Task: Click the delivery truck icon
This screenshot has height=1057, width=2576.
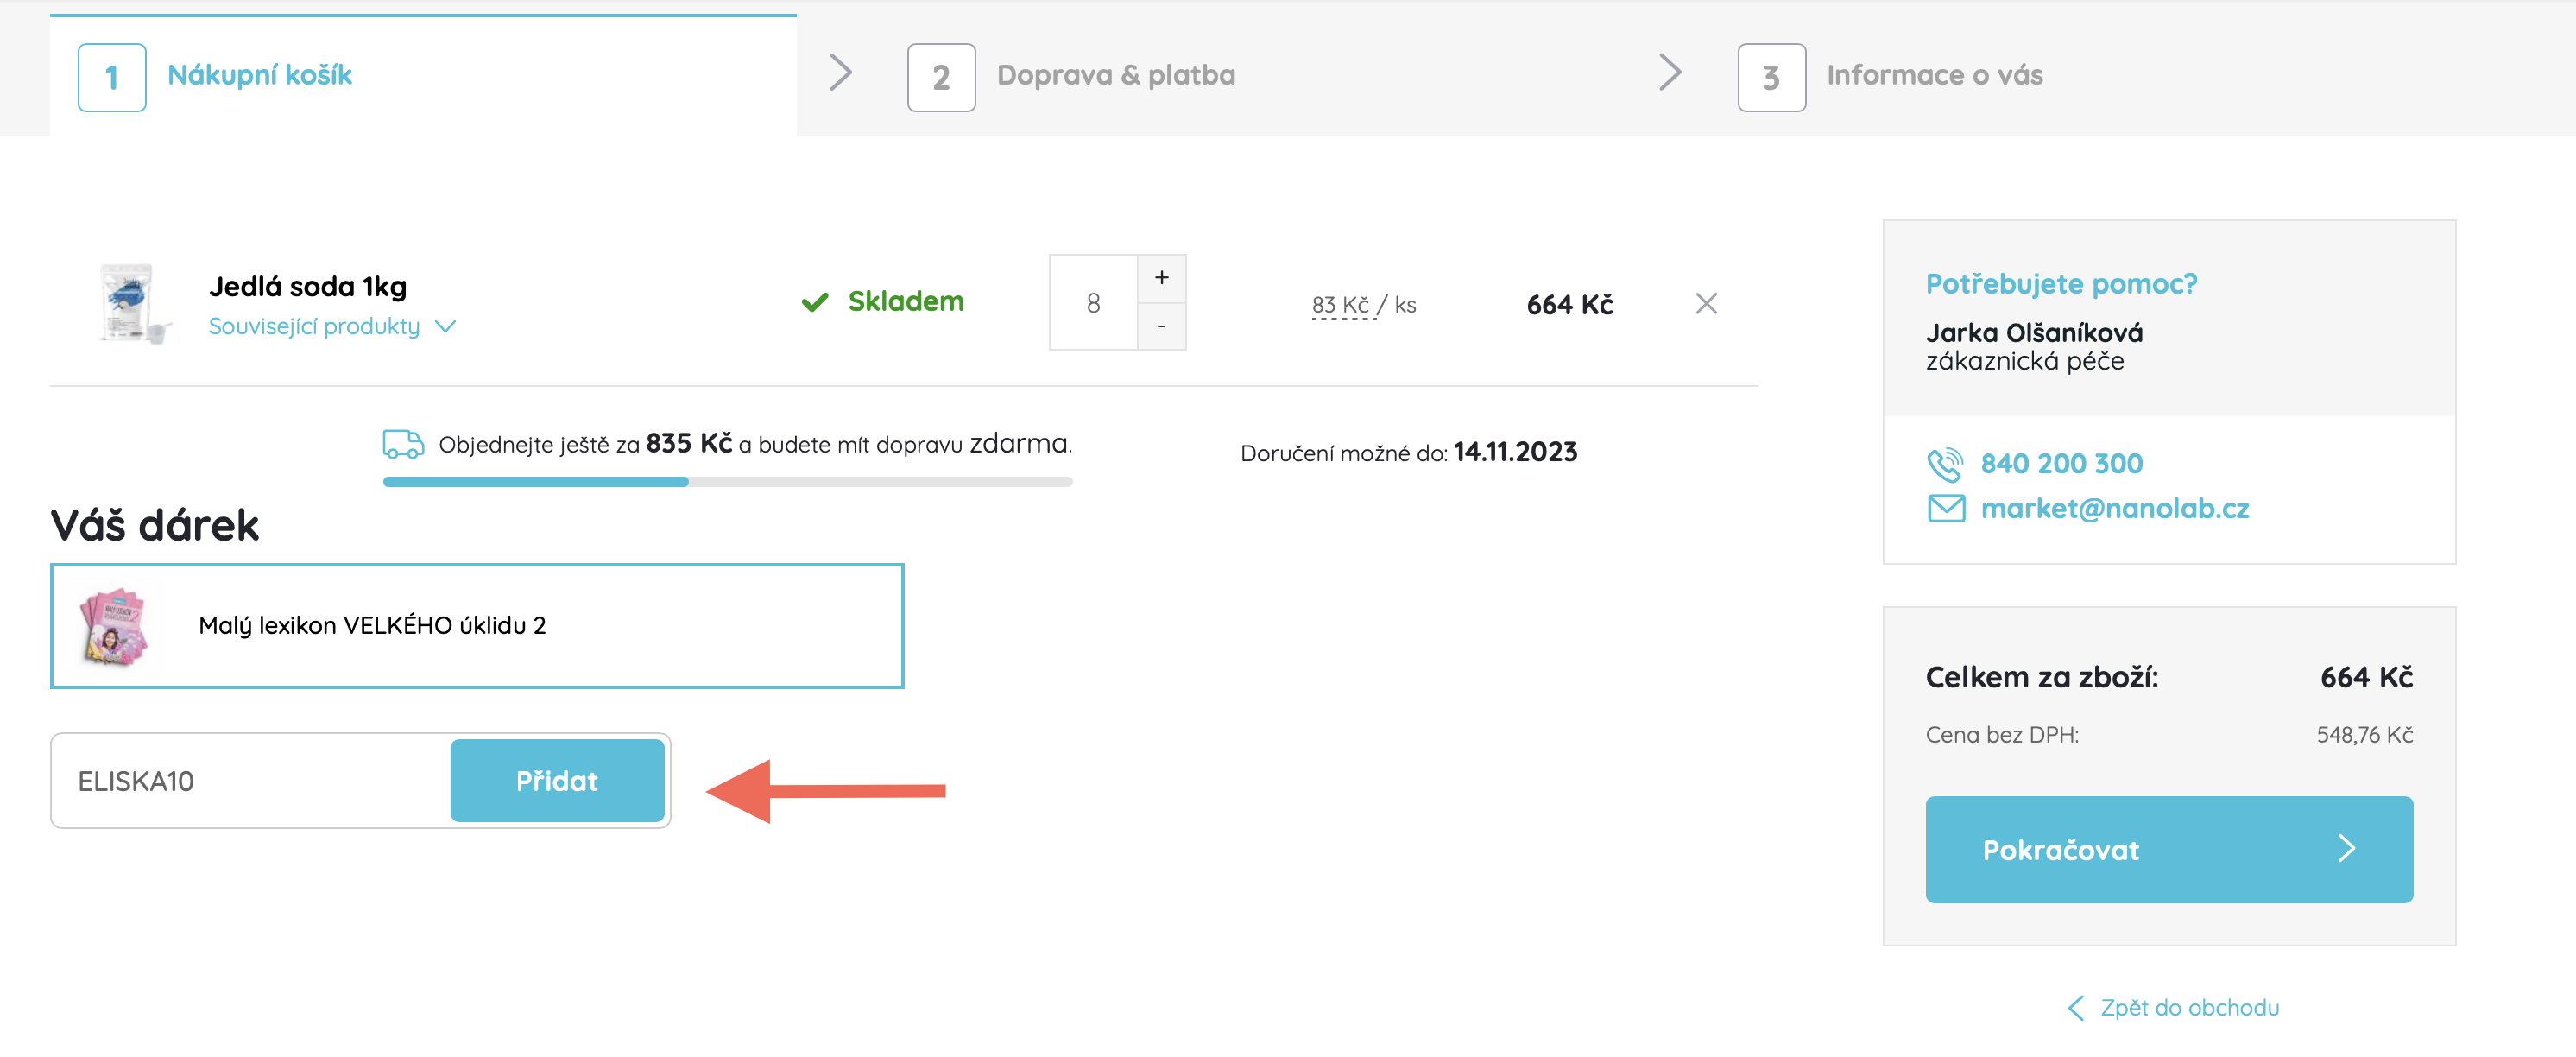Action: [x=403, y=444]
